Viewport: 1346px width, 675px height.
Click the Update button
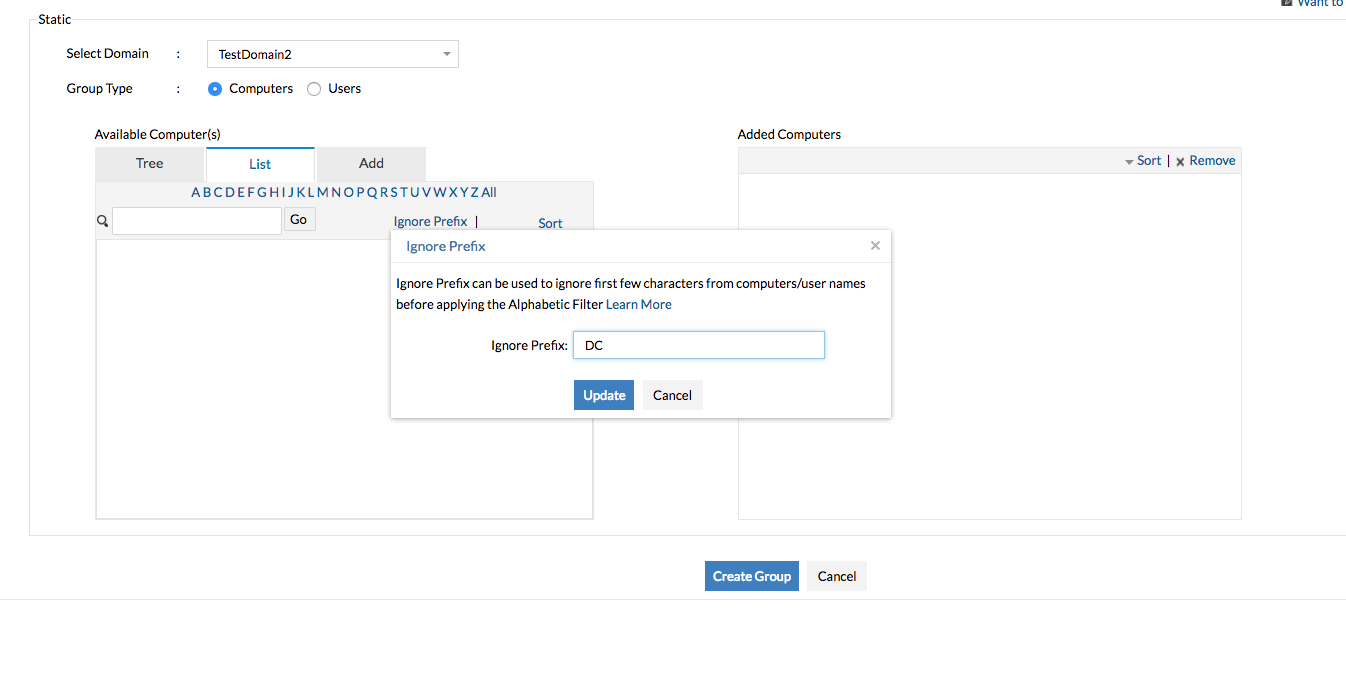click(604, 395)
